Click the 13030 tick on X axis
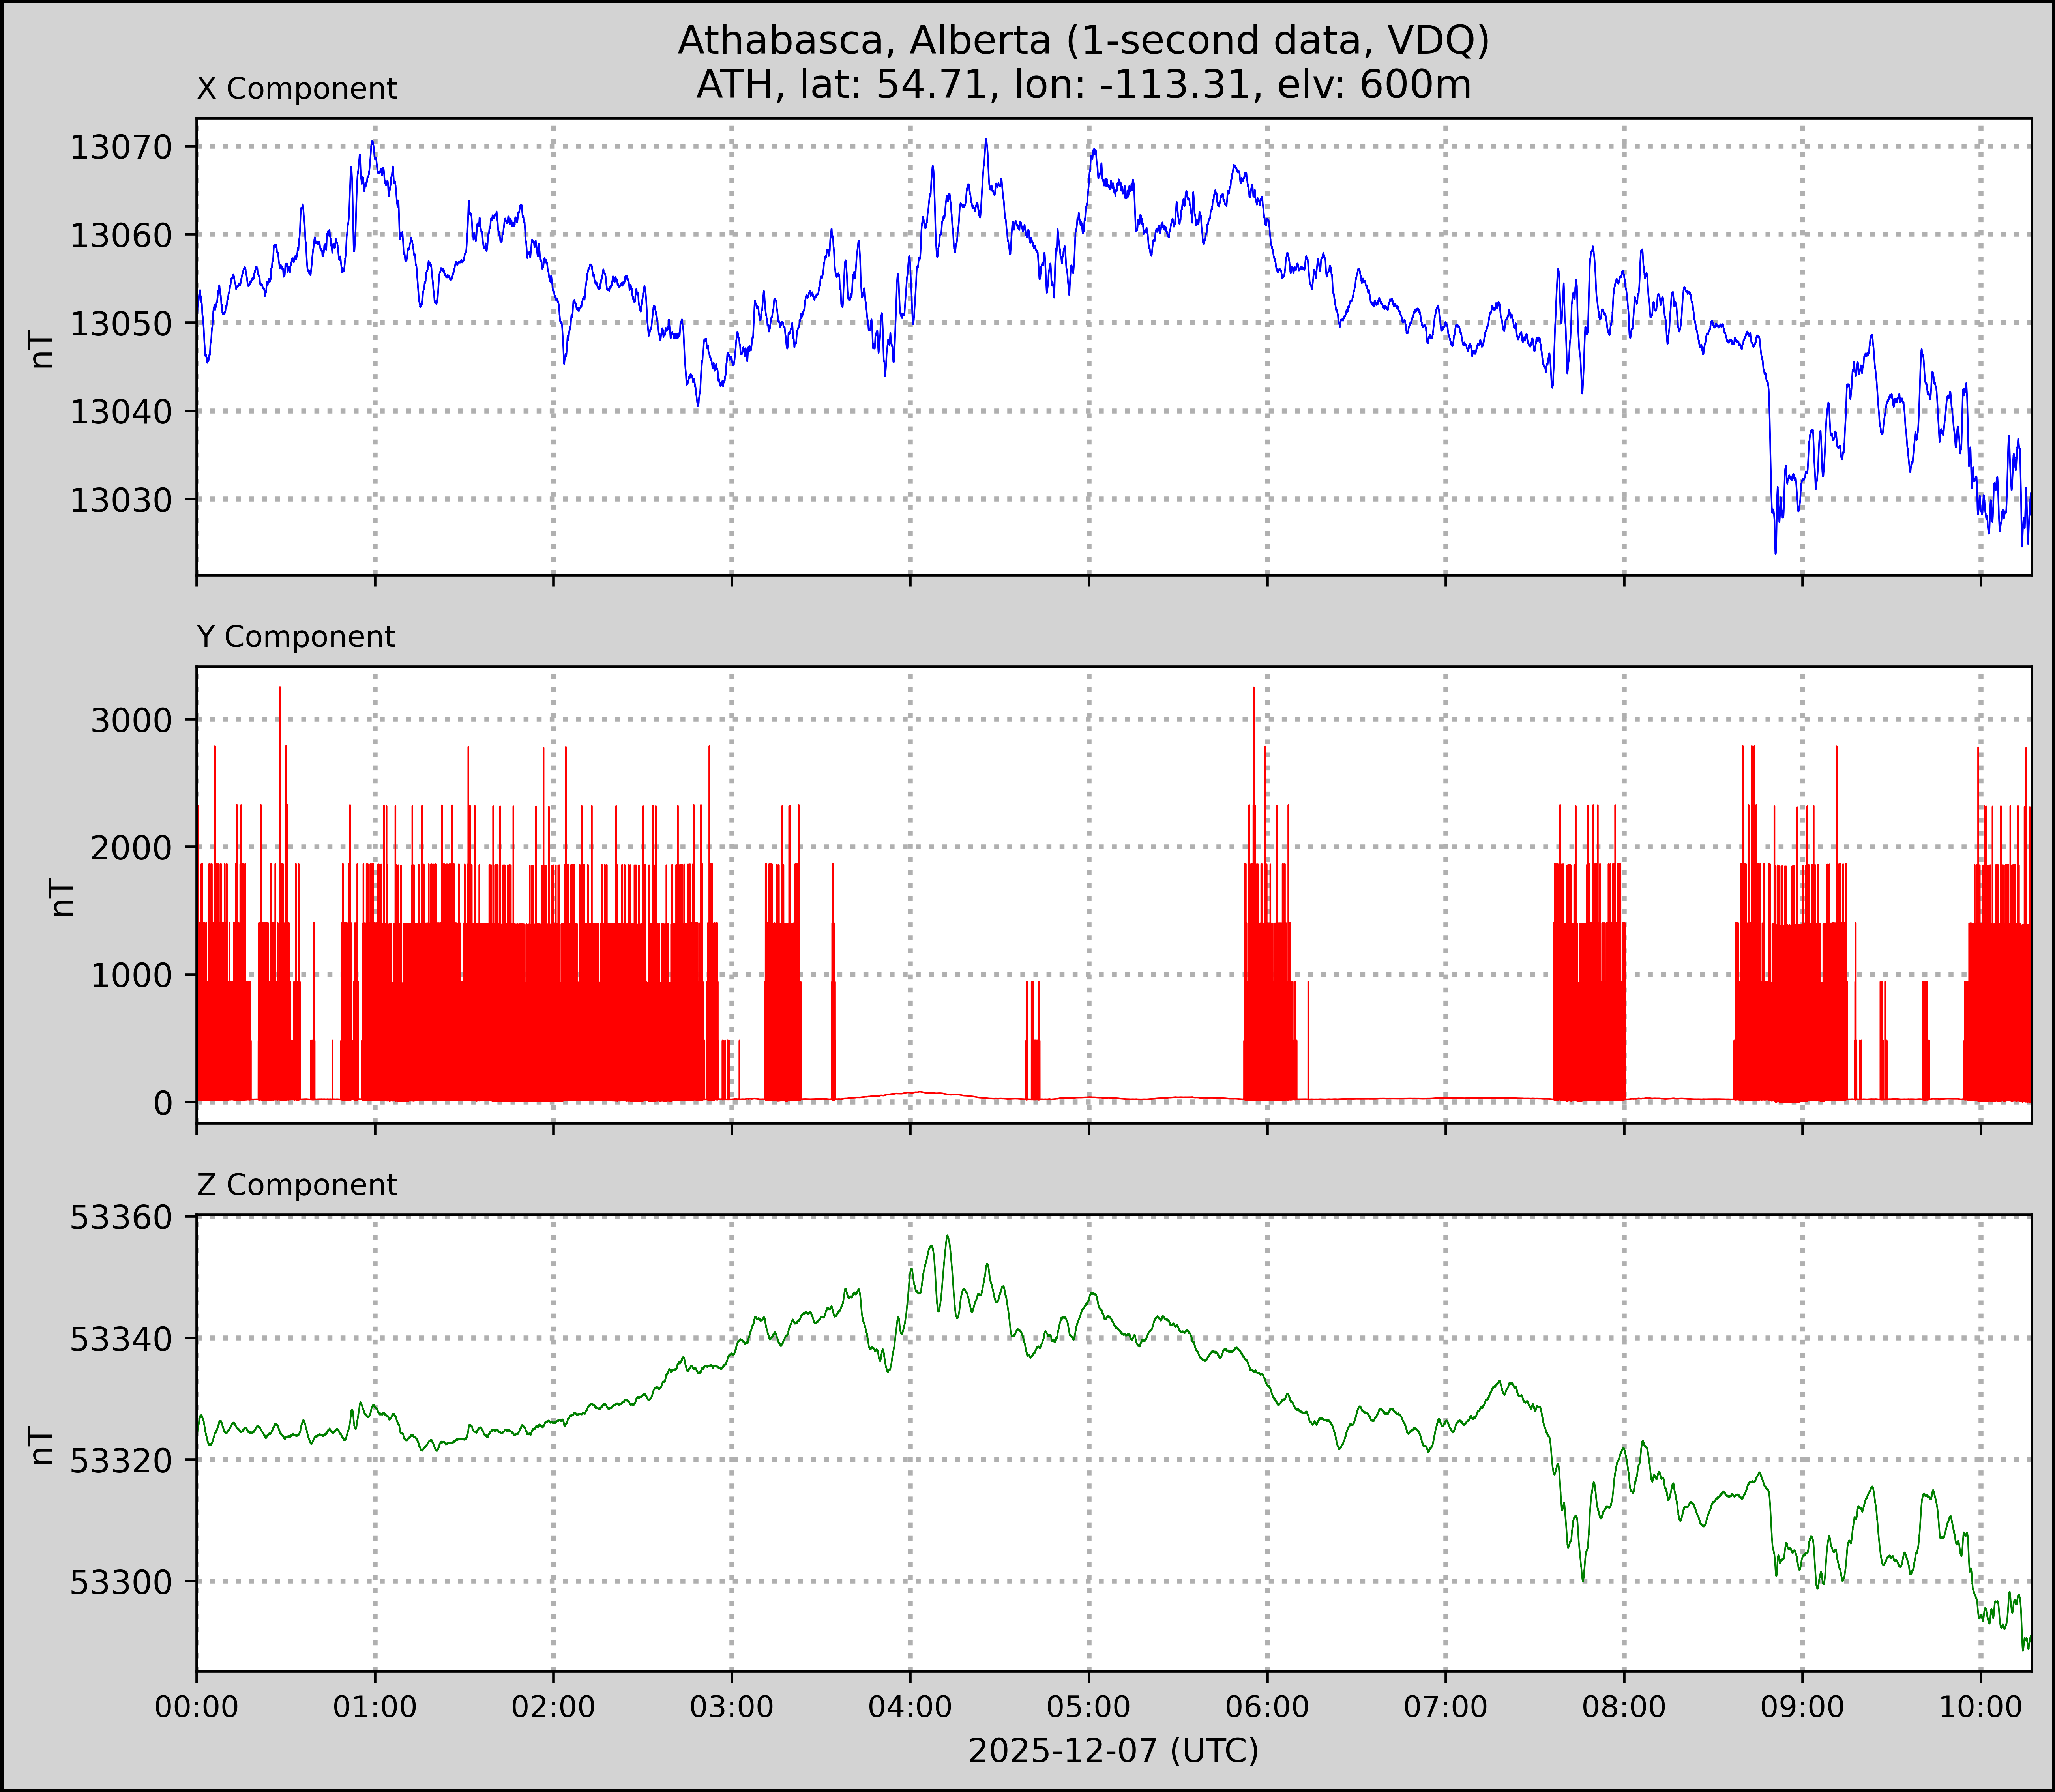This screenshot has width=2055, height=1792. pos(120,500)
